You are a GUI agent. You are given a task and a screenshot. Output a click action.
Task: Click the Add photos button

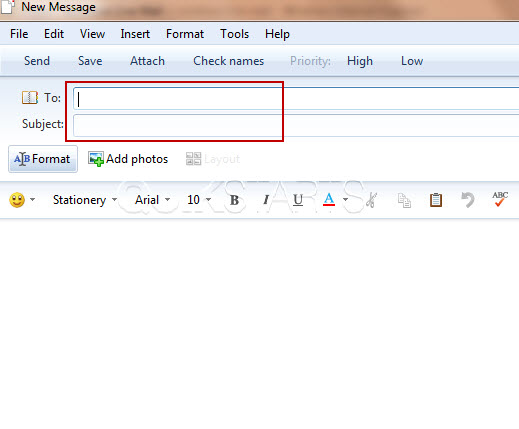[x=128, y=159]
